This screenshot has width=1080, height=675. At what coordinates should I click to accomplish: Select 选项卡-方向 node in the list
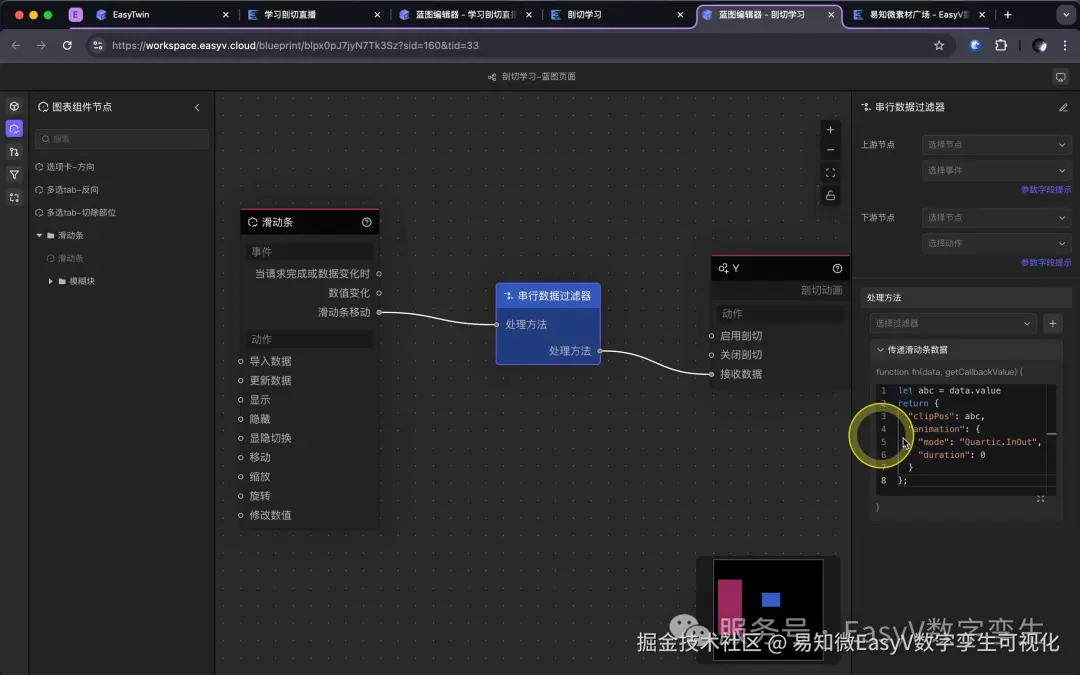point(70,167)
